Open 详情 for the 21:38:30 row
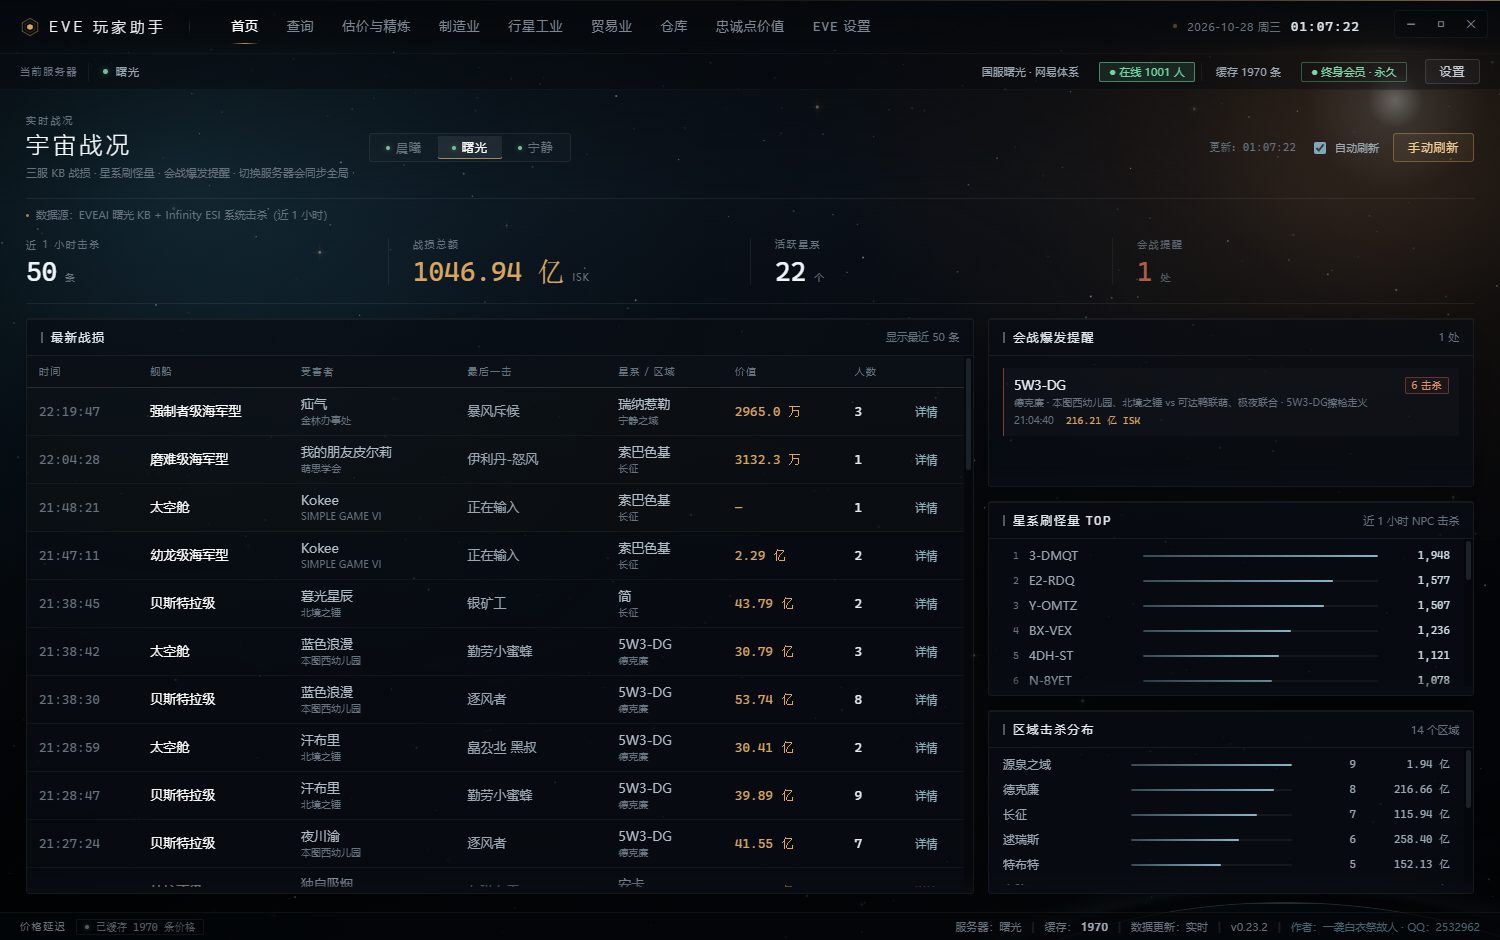The width and height of the screenshot is (1500, 940). coord(926,700)
